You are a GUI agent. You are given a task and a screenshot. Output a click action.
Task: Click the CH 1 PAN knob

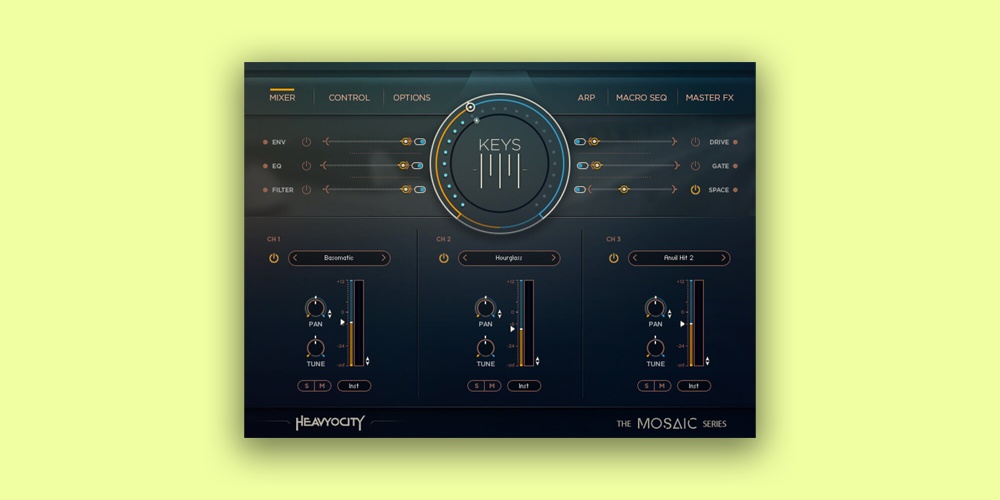(x=316, y=308)
